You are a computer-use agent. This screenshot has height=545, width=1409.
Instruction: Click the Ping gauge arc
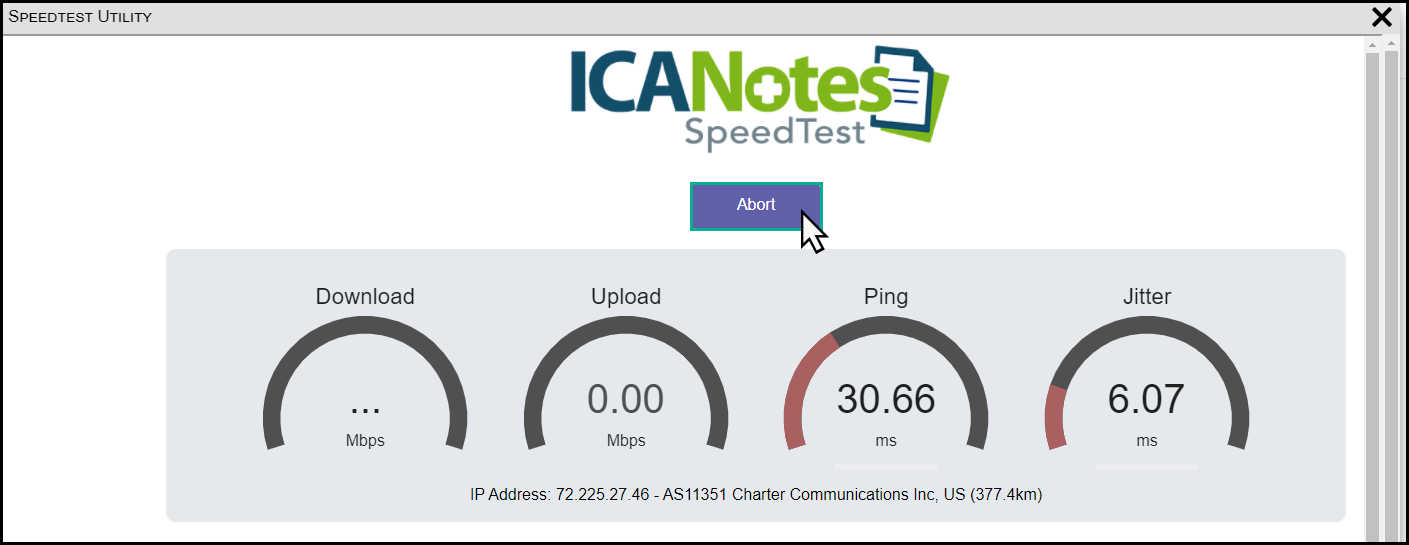tap(886, 326)
